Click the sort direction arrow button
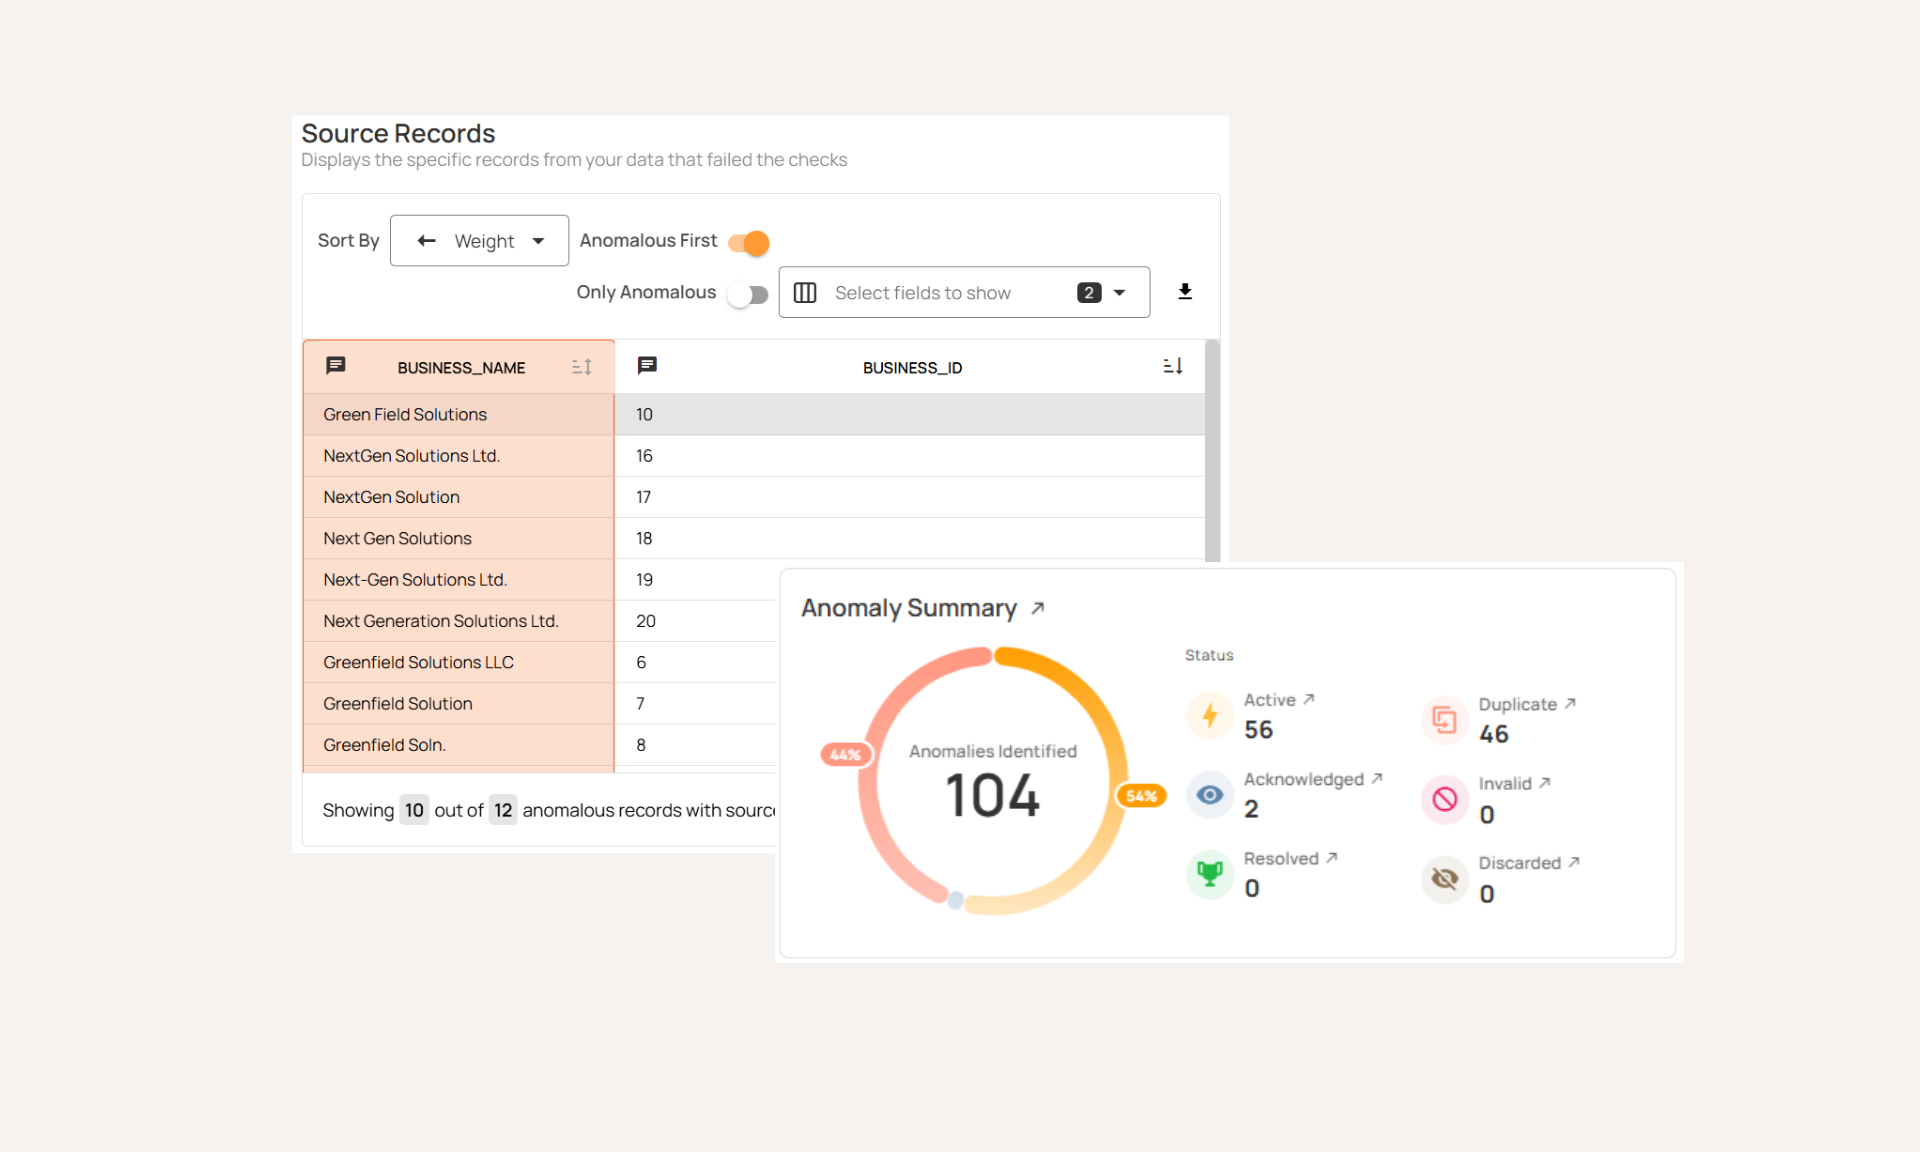Viewport: 1920px width, 1152px height. coord(427,241)
